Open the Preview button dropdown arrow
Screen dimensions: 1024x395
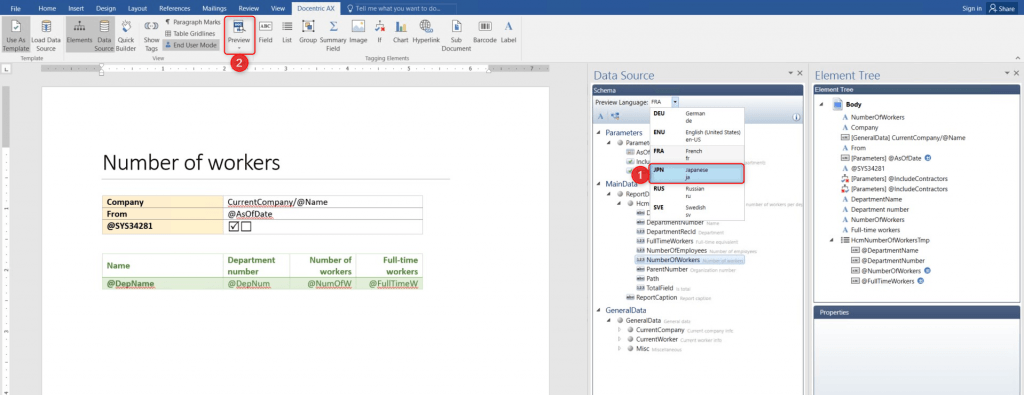[239, 48]
